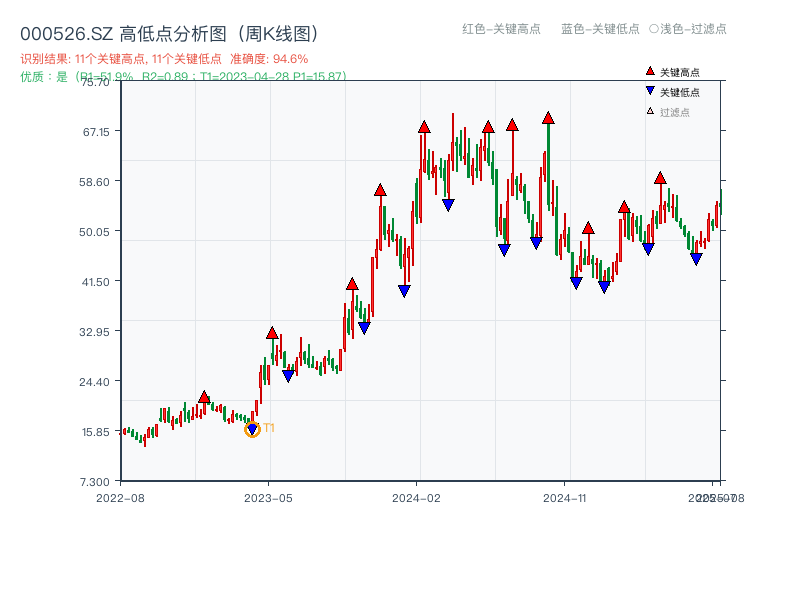Click the chart title 000526.SZ 高低点分析图
The image size is (800, 600).
[x=169, y=34]
